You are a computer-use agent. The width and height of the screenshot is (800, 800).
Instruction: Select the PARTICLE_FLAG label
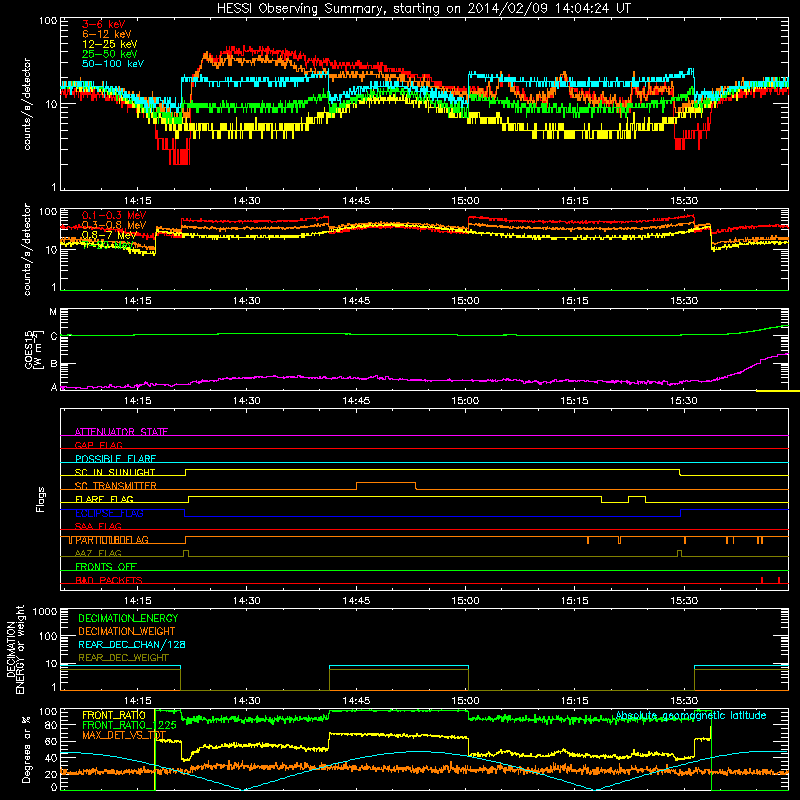(x=112, y=540)
